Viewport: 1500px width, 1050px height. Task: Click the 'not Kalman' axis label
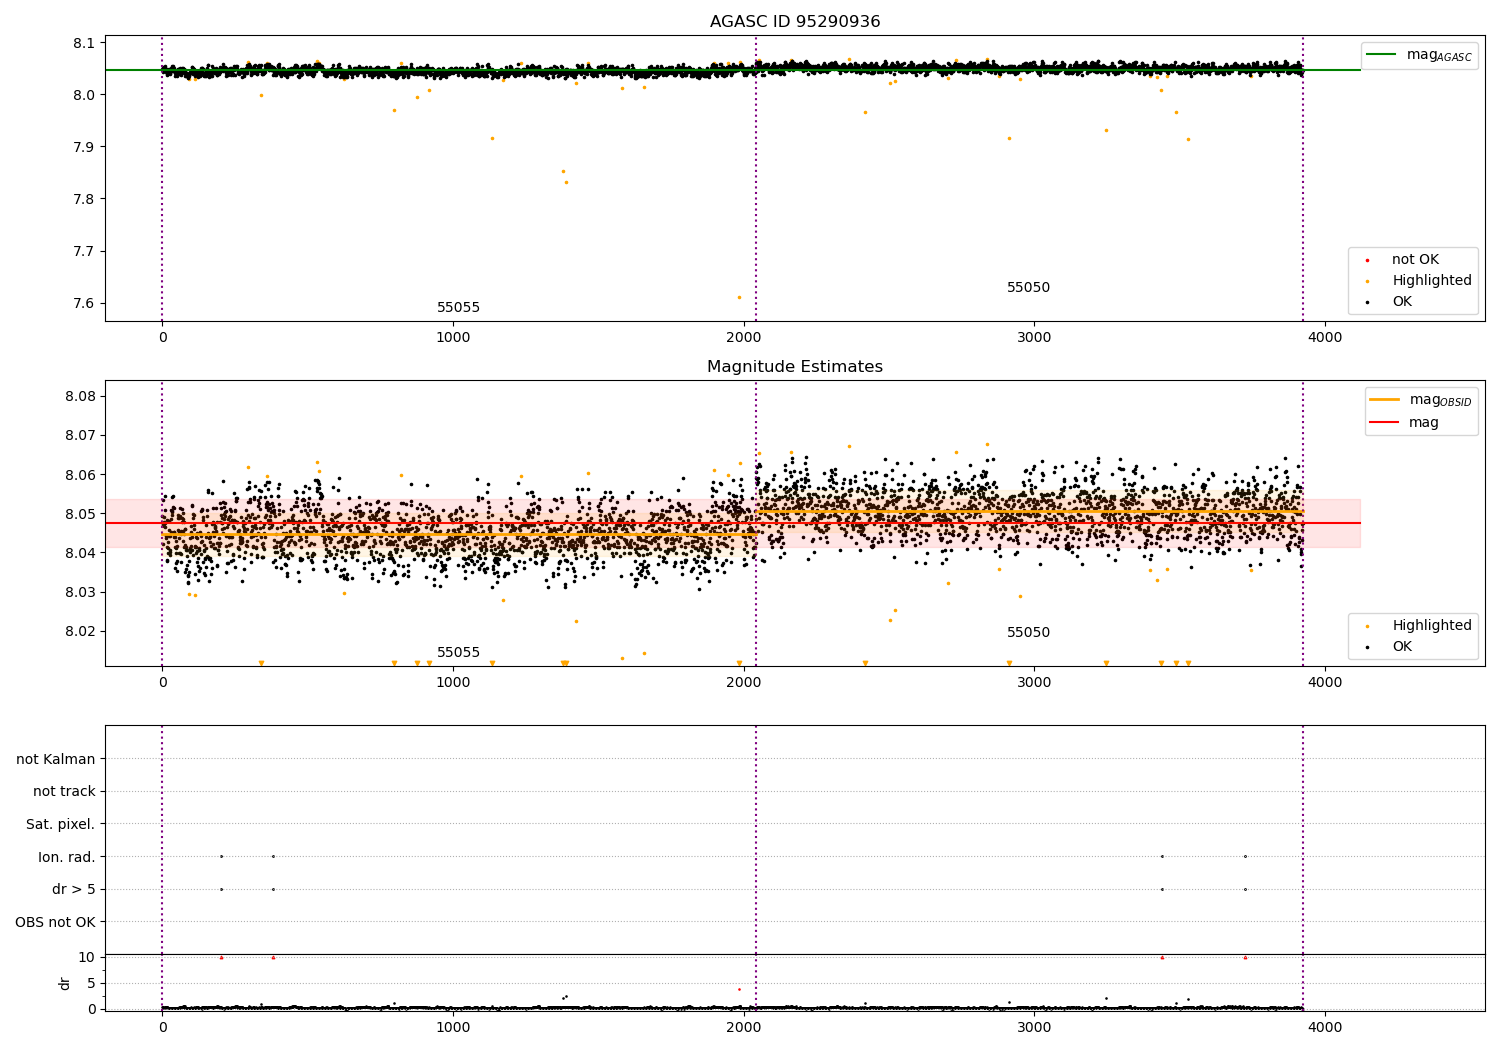tap(56, 760)
